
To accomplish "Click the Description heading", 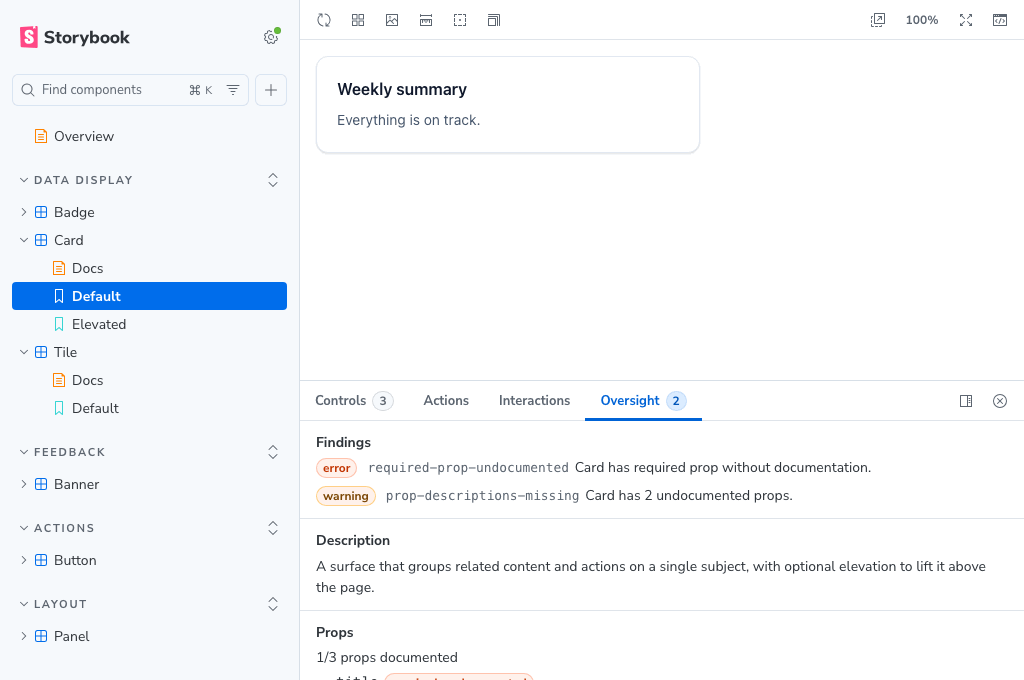I will point(353,540).
